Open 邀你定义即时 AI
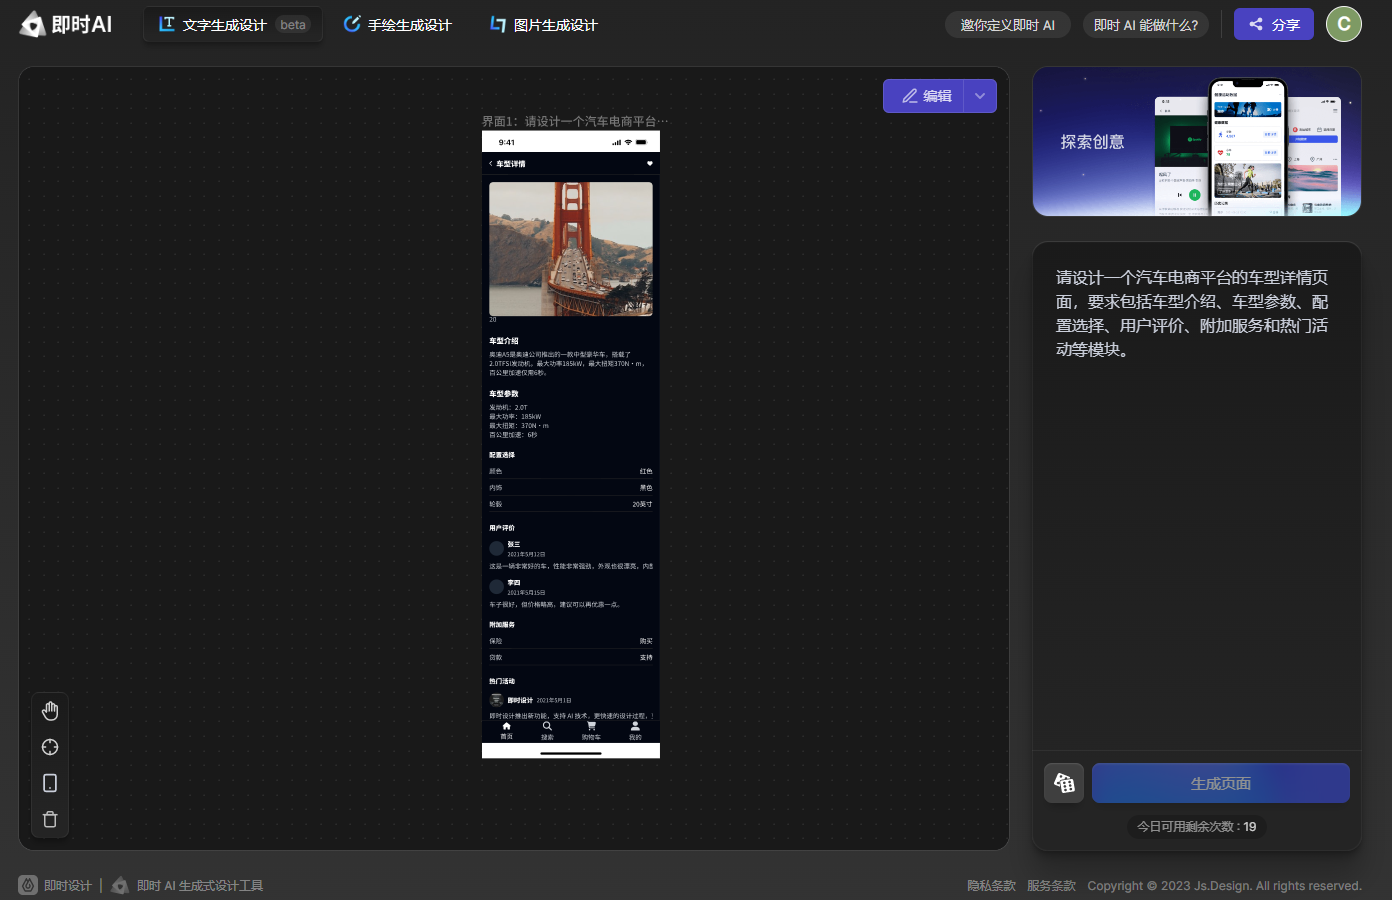The image size is (1392, 900). 1007,25
